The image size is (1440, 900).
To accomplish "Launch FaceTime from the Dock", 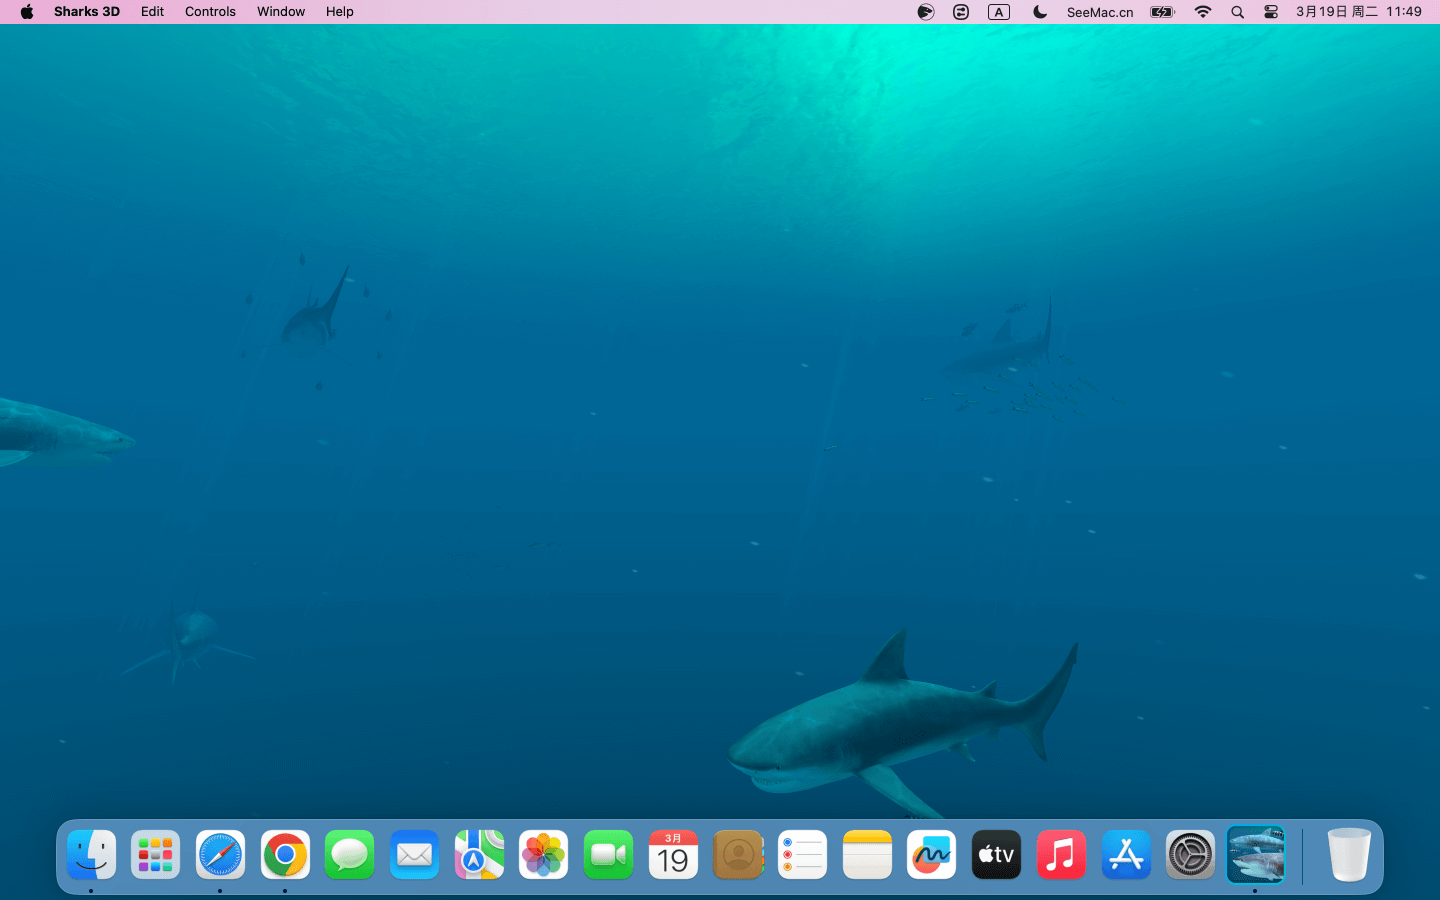I will 608,855.
